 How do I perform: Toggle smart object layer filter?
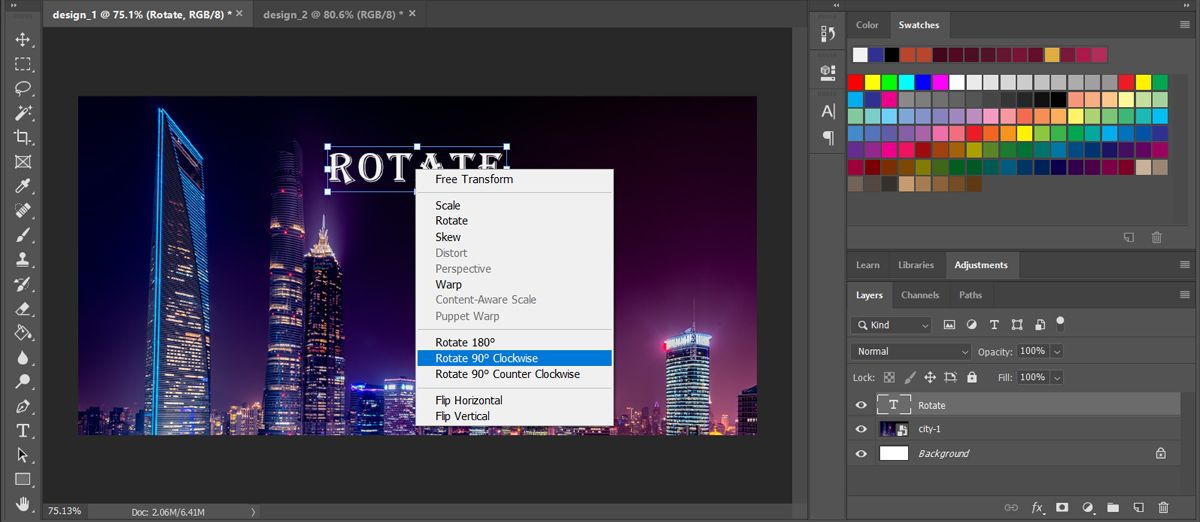click(x=1040, y=325)
